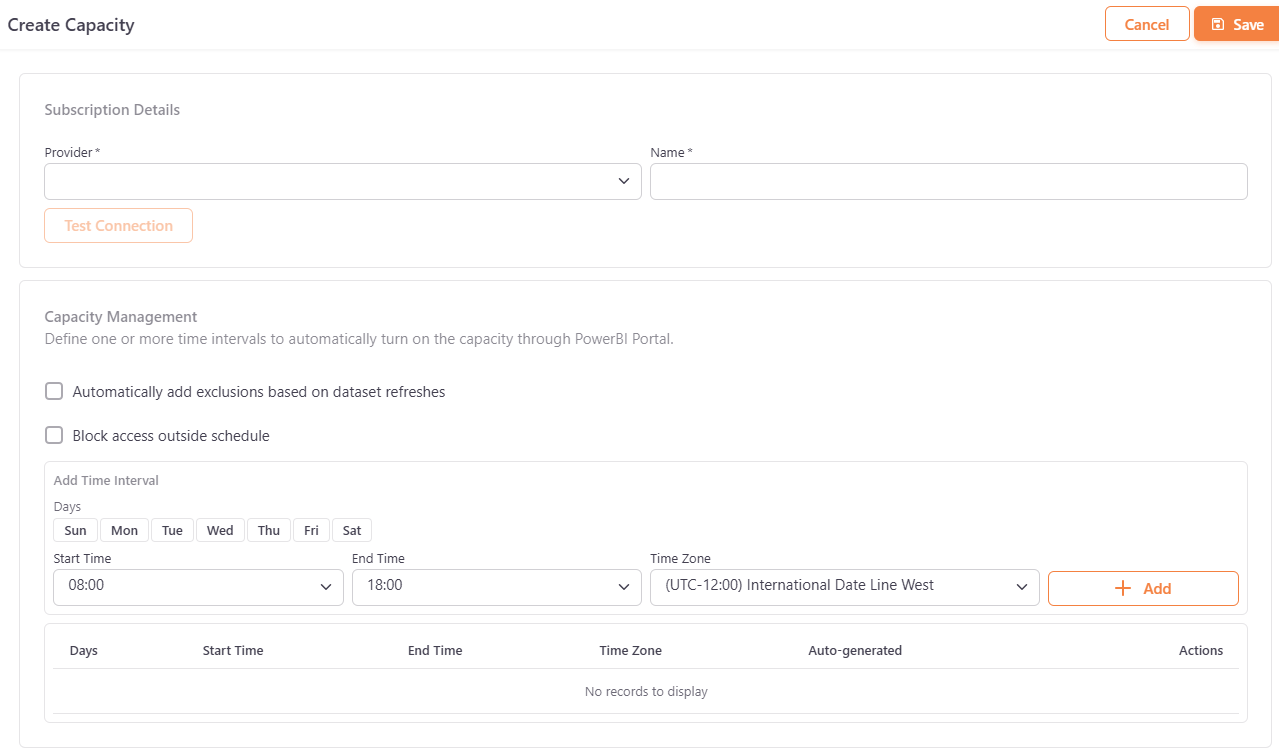Toggle the Wed day button
Viewport: 1279px width, 756px height.
[x=220, y=530]
